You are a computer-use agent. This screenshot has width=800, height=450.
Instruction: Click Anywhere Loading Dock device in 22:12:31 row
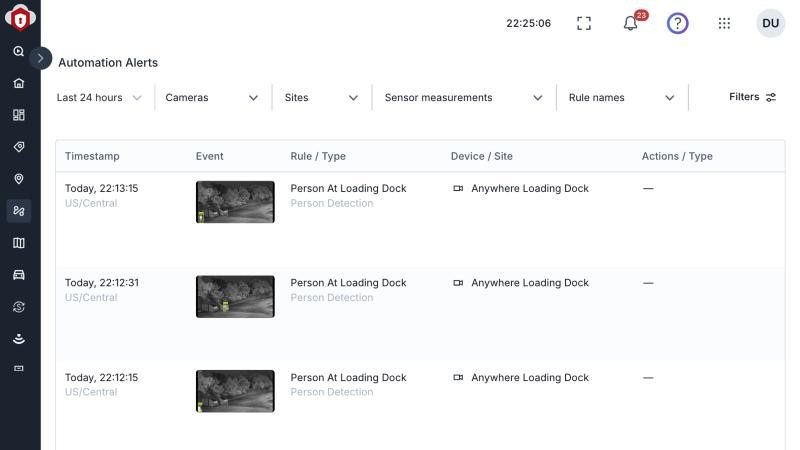[530, 283]
